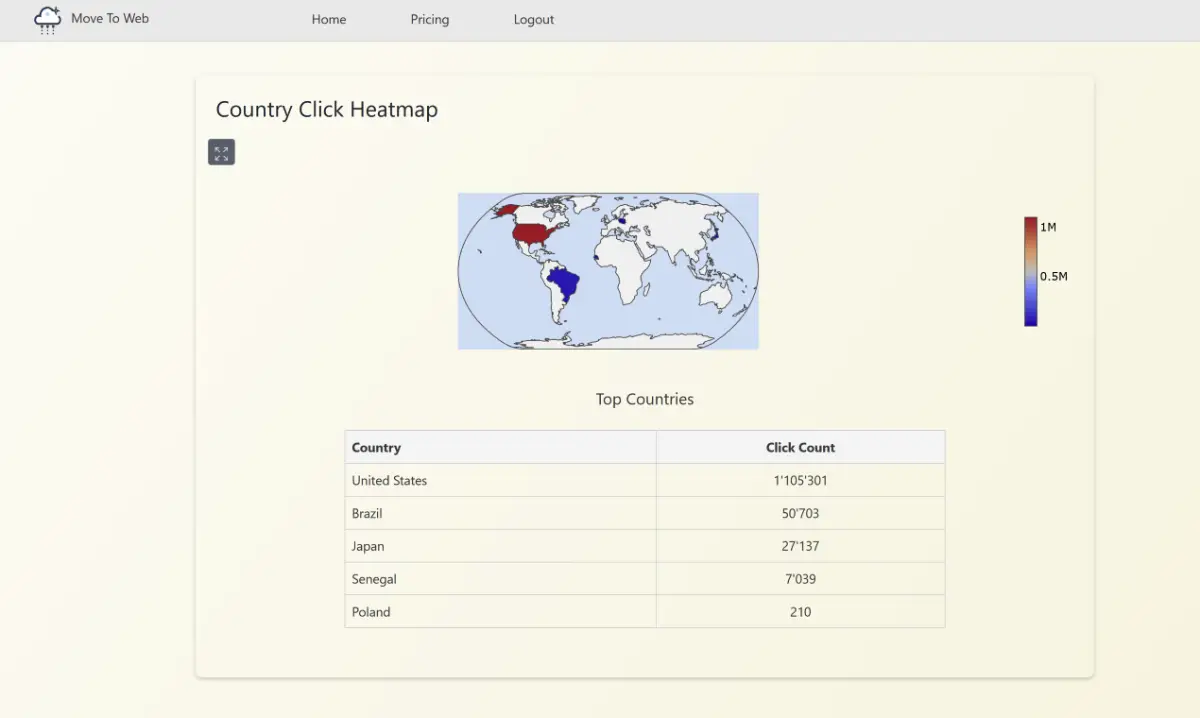The height and width of the screenshot is (718, 1200).
Task: Expand the heatmap with the fullscreen icon
Action: pos(221,152)
